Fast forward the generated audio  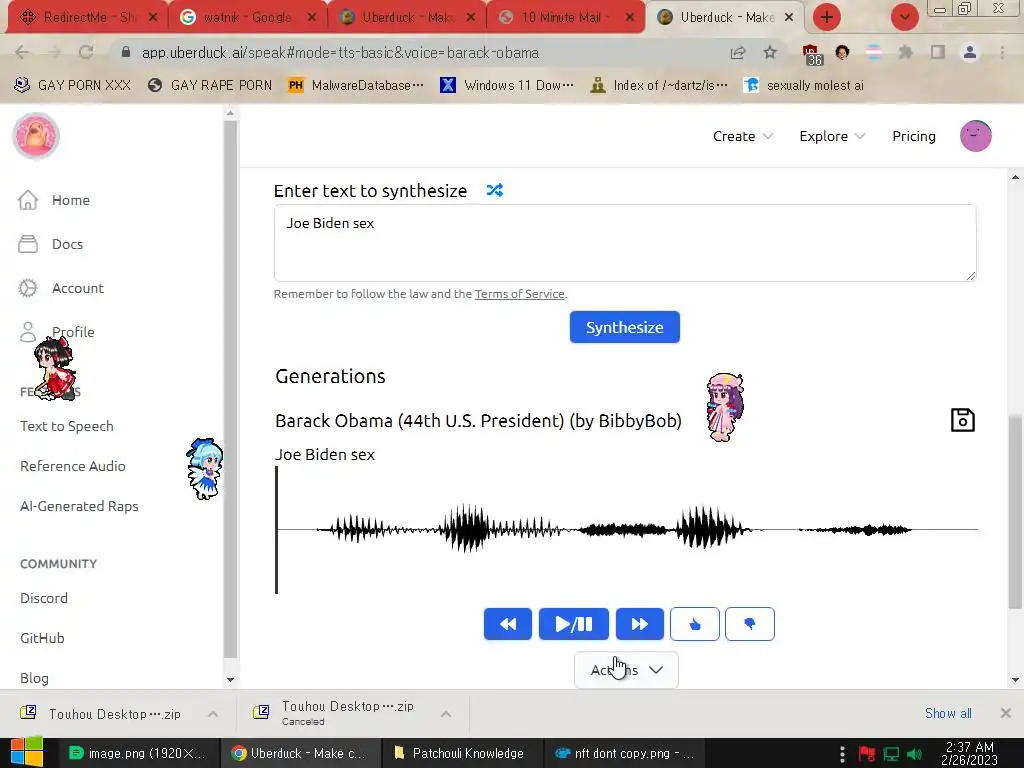(639, 624)
